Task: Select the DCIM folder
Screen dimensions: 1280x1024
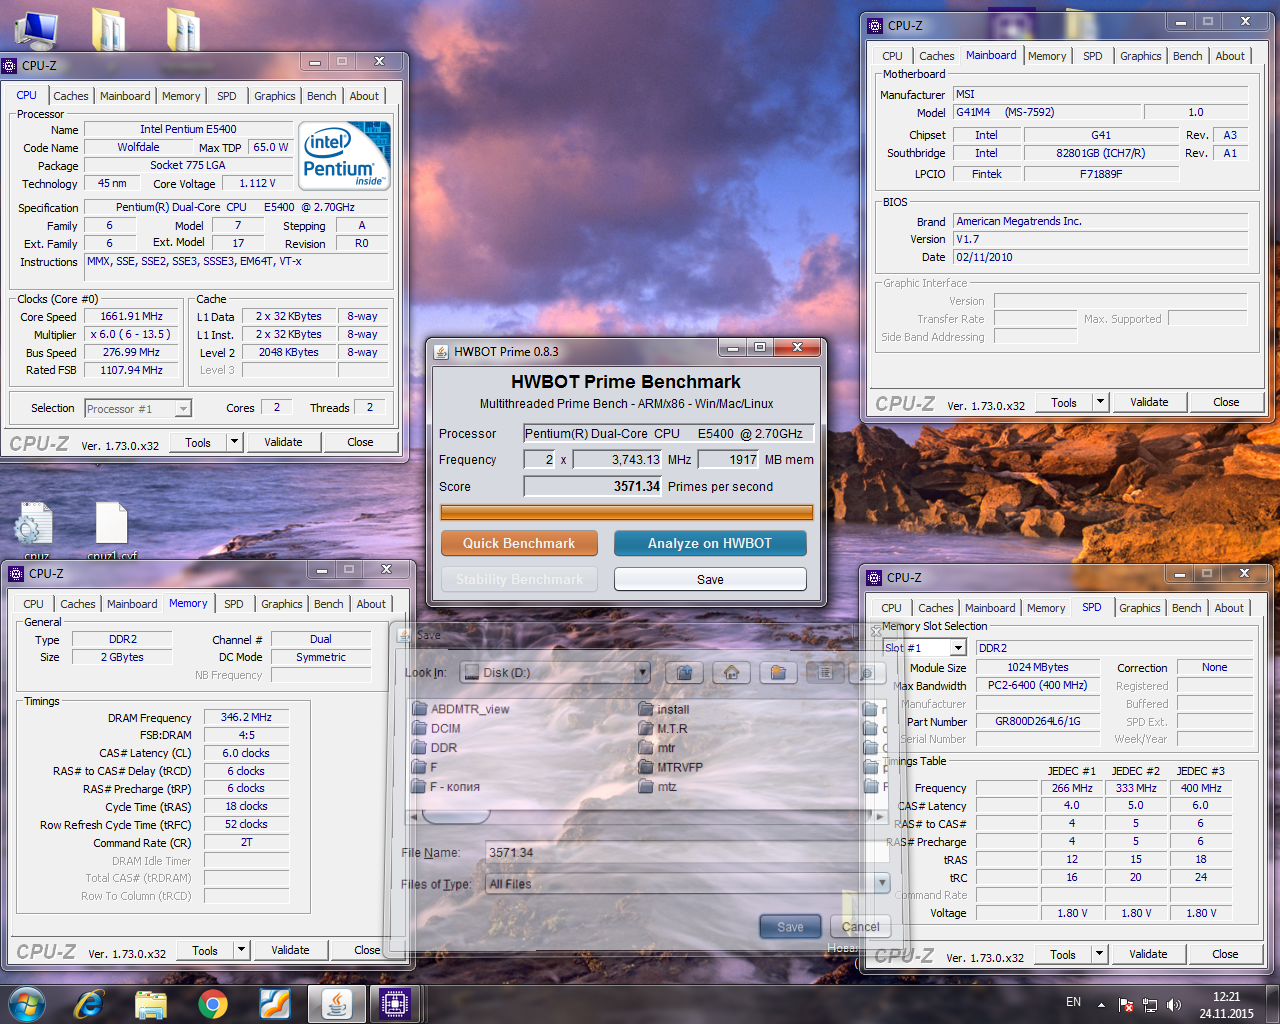Action: tap(437, 728)
